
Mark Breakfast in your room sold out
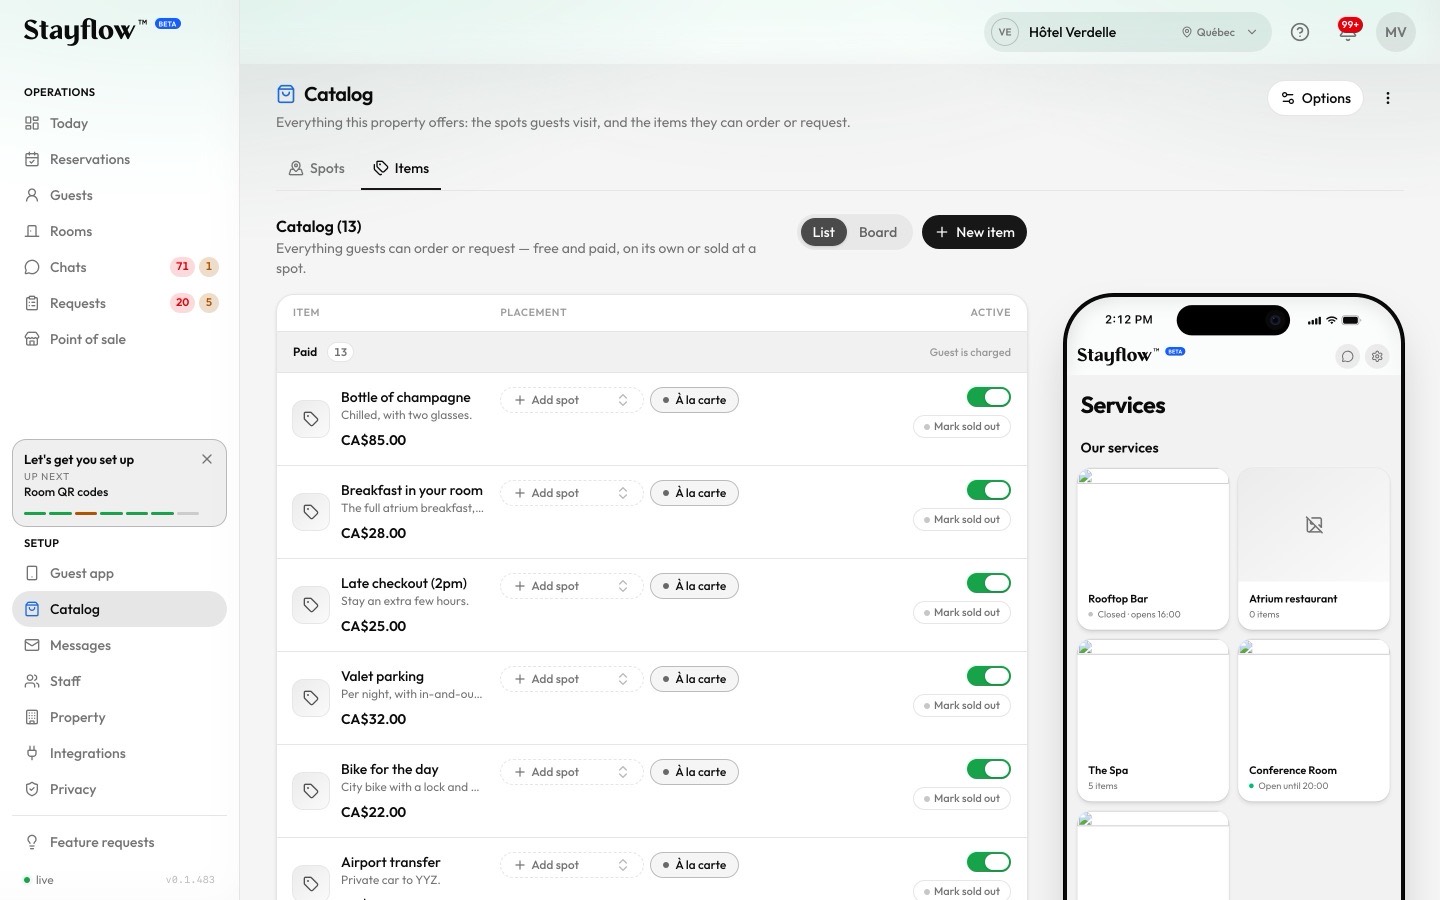[962, 520]
